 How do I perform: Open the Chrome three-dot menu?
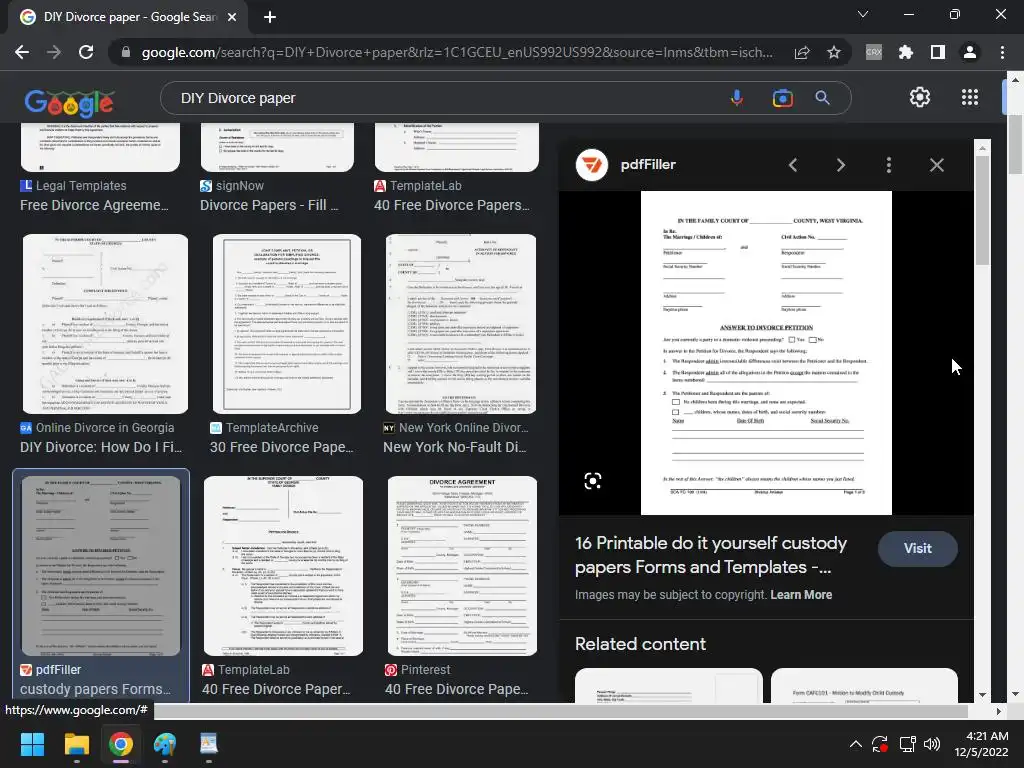[1002, 52]
